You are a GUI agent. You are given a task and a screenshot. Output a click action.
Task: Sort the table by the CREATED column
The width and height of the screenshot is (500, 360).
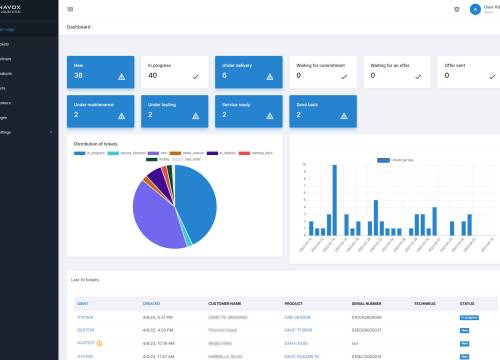click(x=151, y=304)
